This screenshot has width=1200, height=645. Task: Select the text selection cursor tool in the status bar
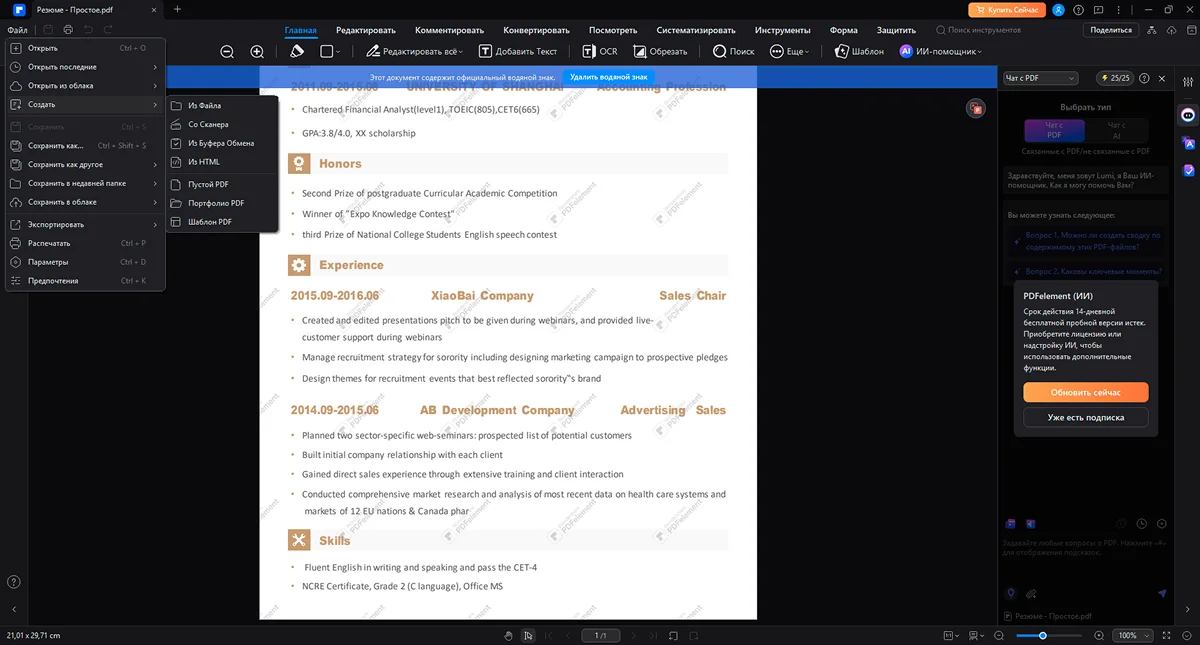tap(527, 635)
